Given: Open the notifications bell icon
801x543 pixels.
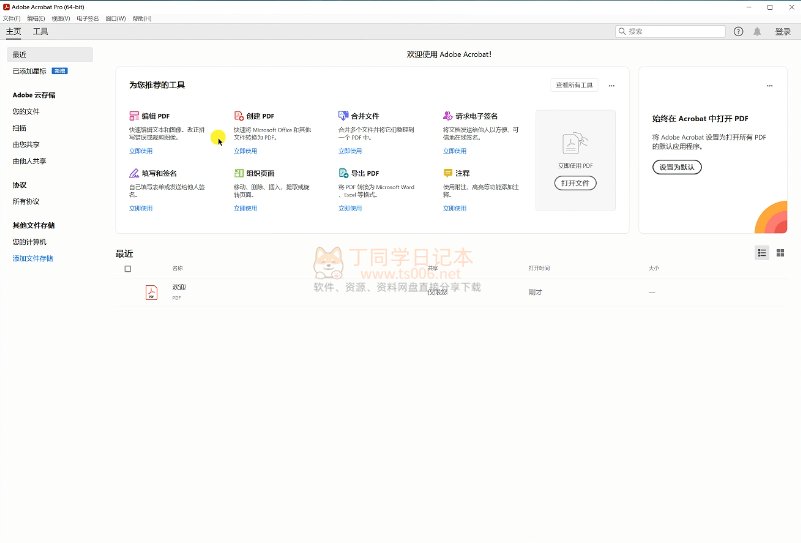Looking at the screenshot, I should [x=757, y=32].
